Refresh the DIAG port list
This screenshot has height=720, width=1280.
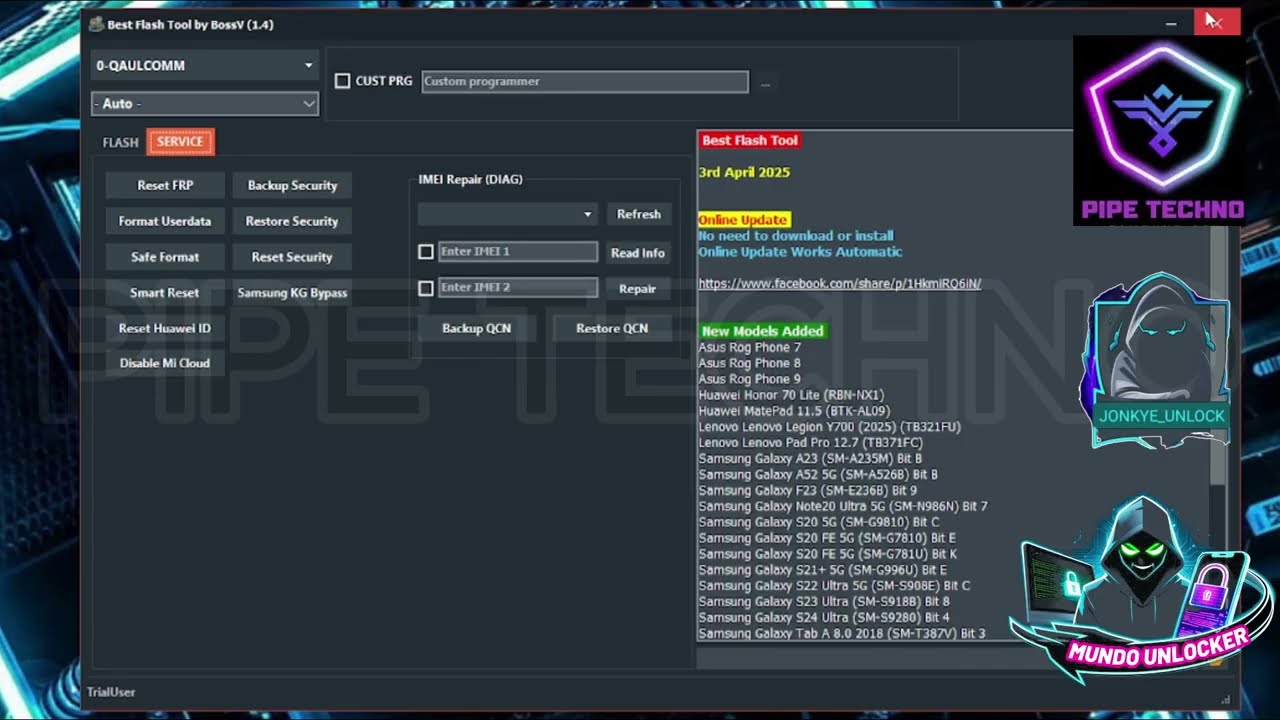[x=639, y=214]
